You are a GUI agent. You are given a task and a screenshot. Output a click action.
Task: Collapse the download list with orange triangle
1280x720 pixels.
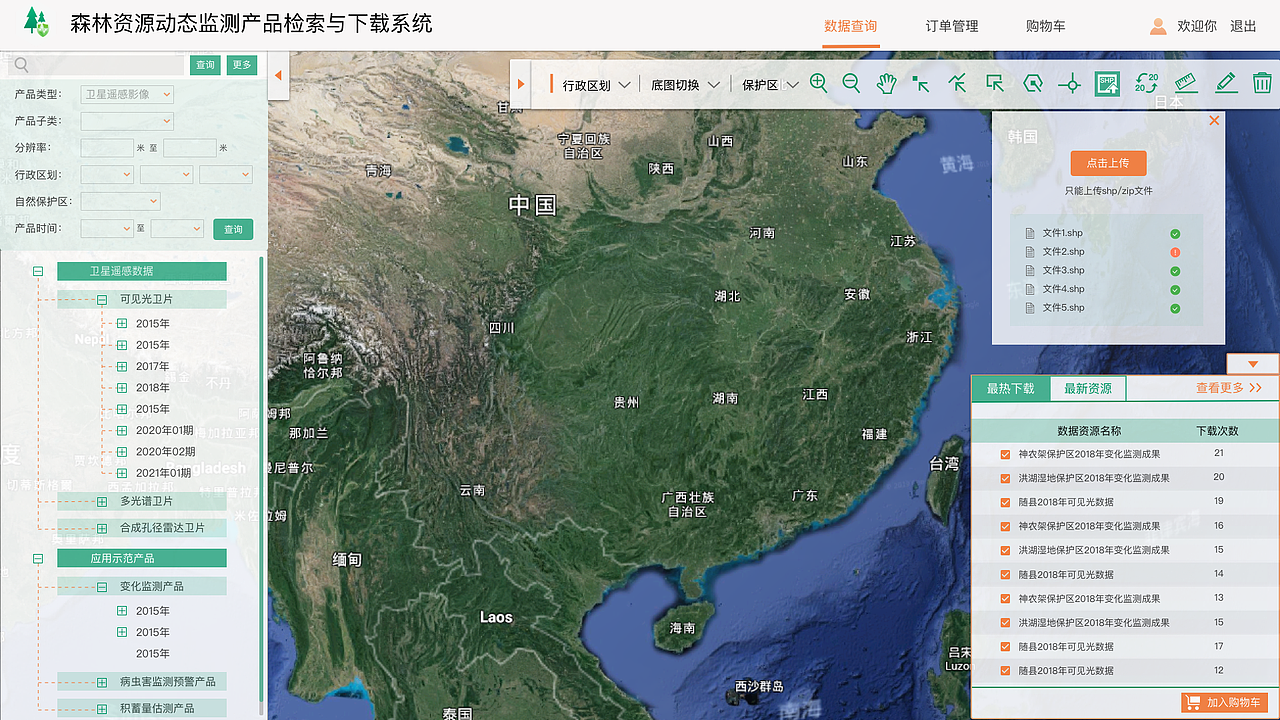click(x=1252, y=363)
